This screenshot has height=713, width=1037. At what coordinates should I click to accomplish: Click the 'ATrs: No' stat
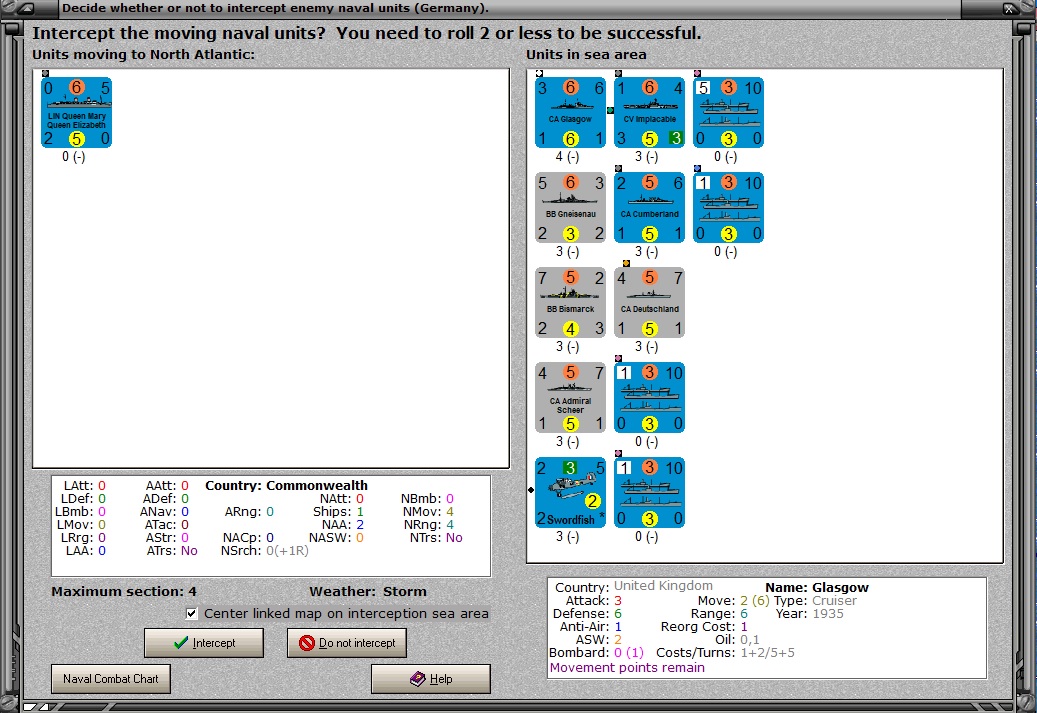[x=172, y=551]
